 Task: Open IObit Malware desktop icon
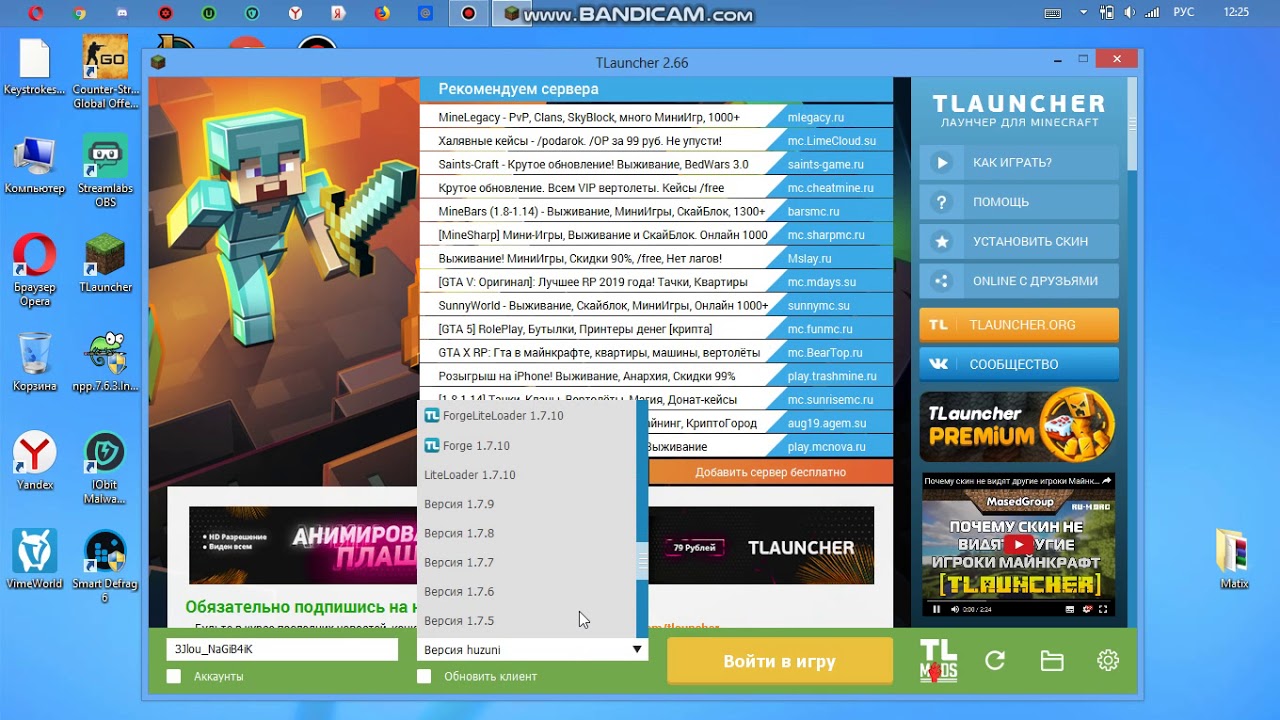point(105,468)
